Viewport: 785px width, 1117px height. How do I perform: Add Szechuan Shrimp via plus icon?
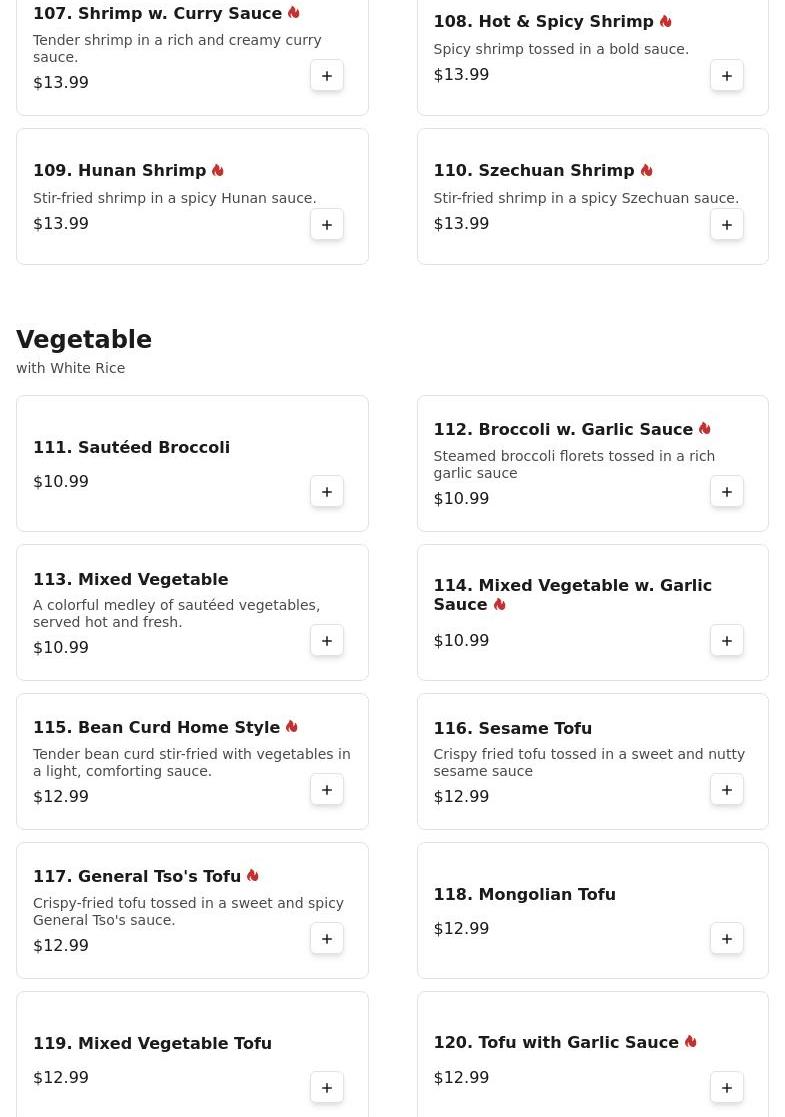pyautogui.click(x=727, y=224)
